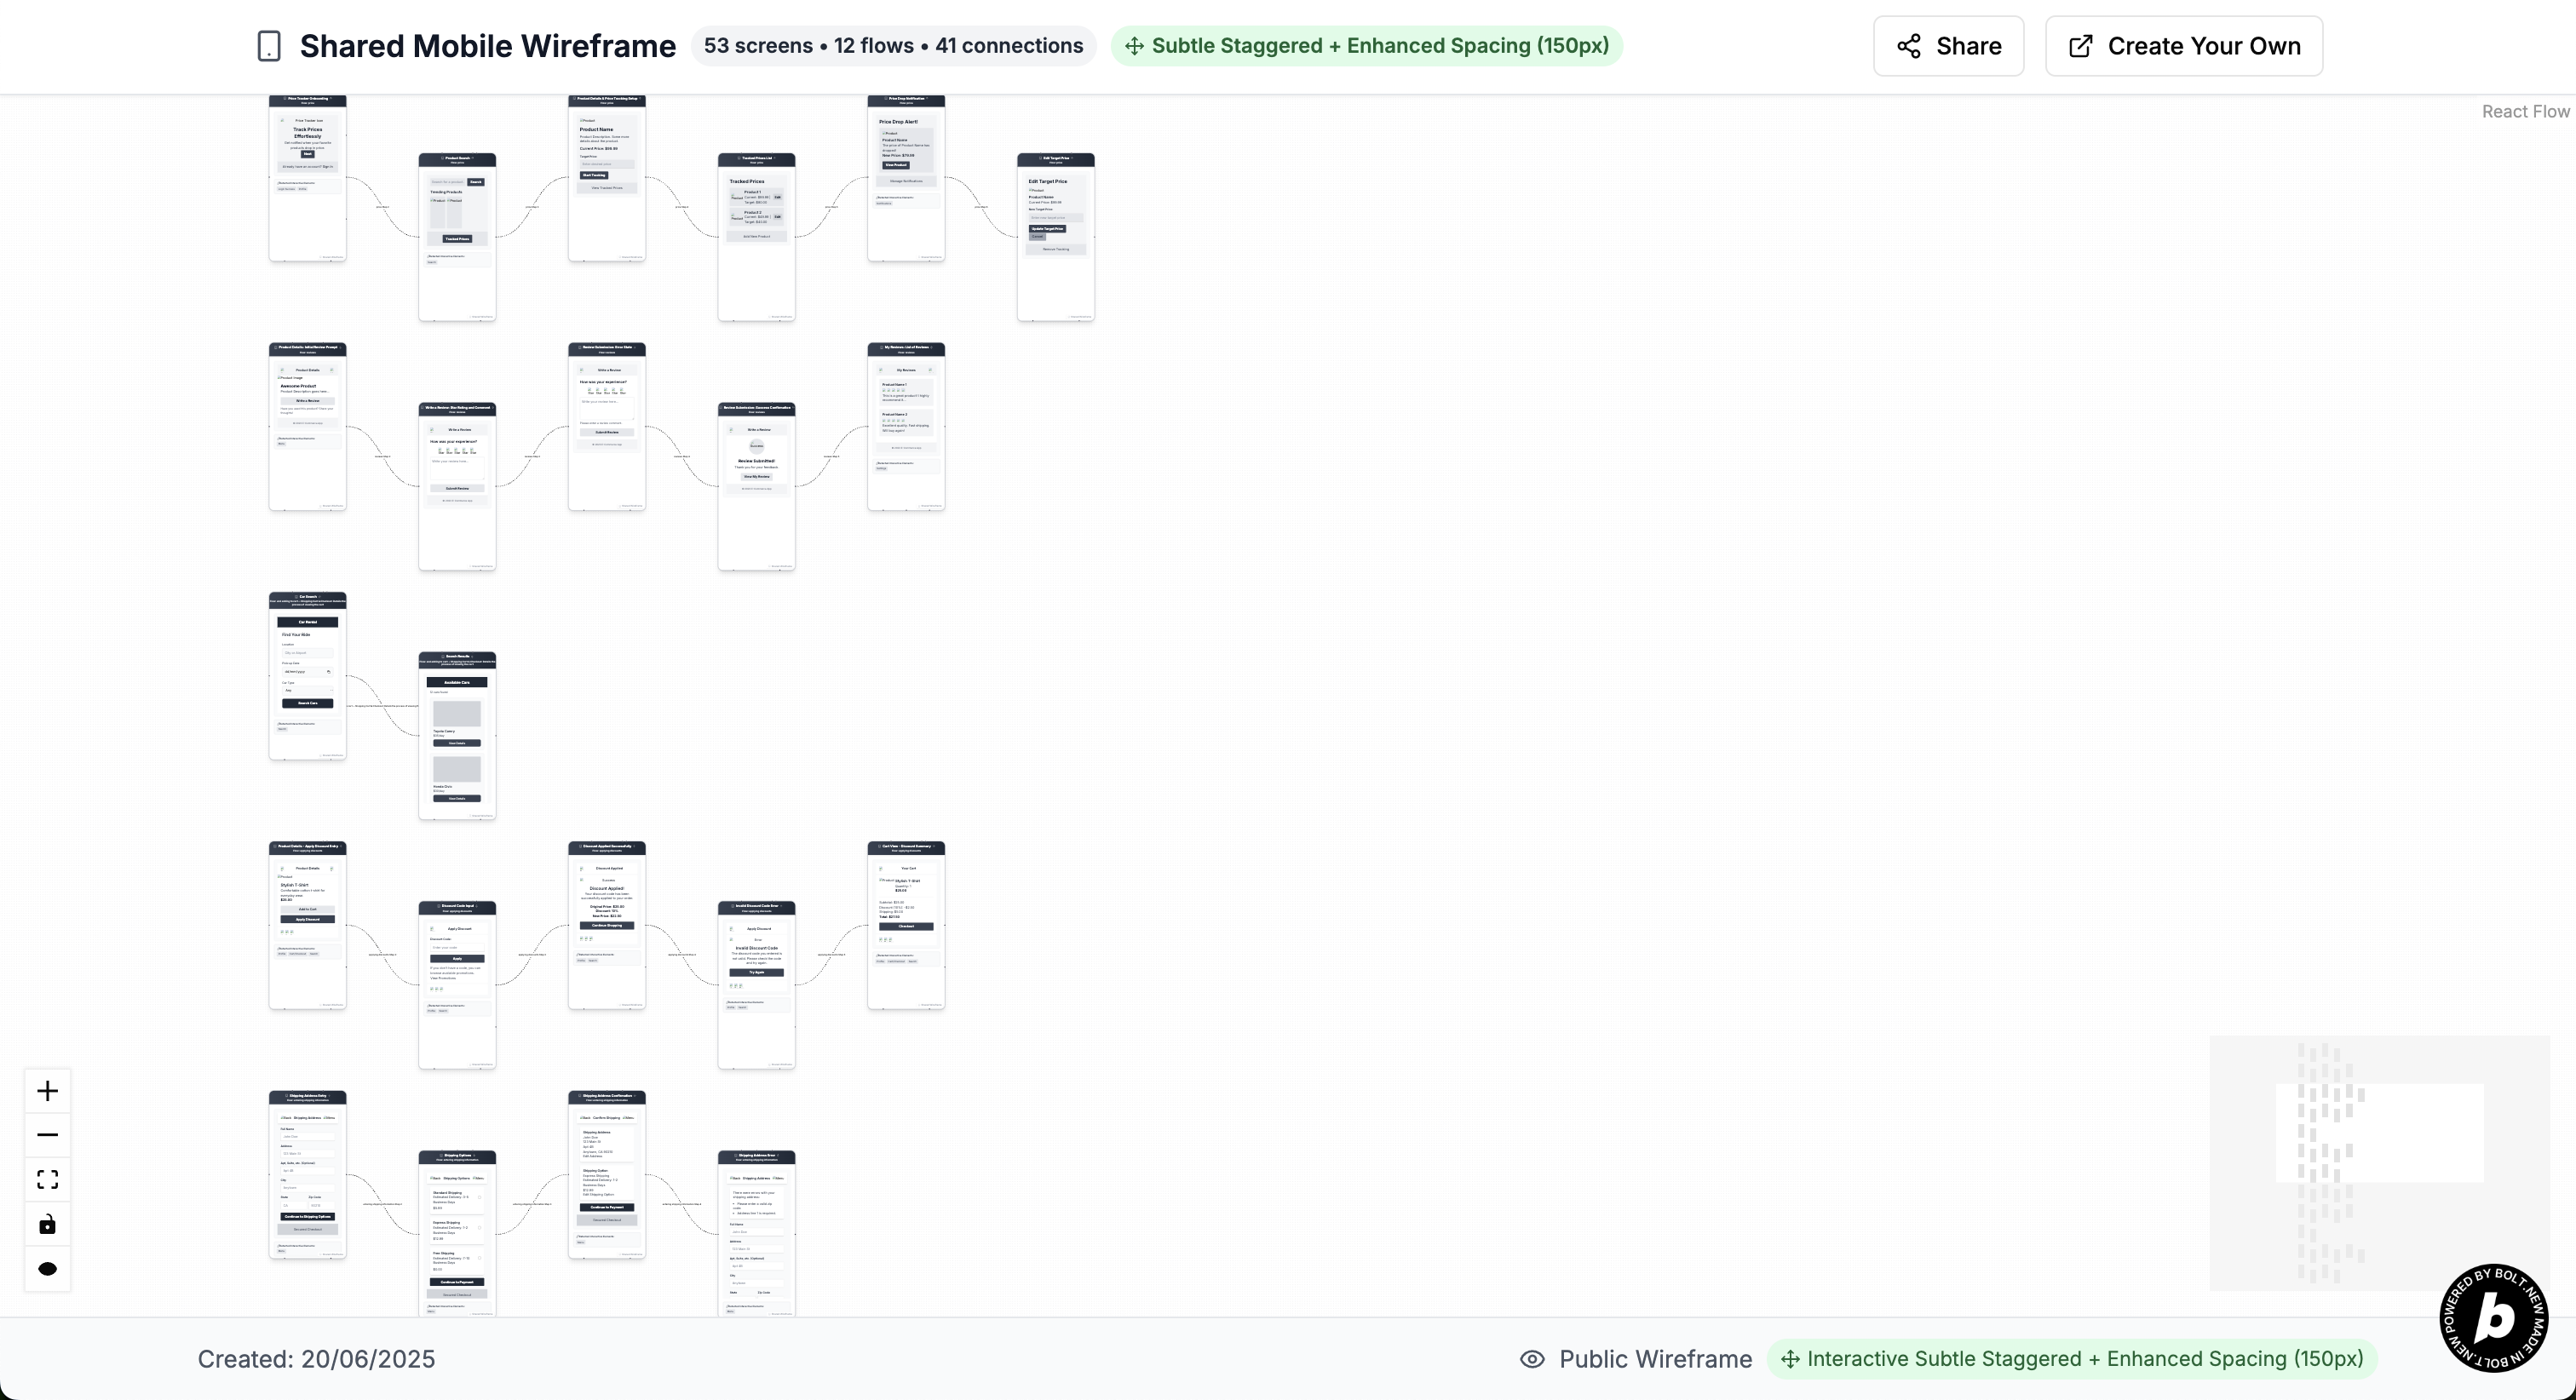The image size is (2576, 1400).
Task: Click the fit view icon
Action: coord(47,1180)
